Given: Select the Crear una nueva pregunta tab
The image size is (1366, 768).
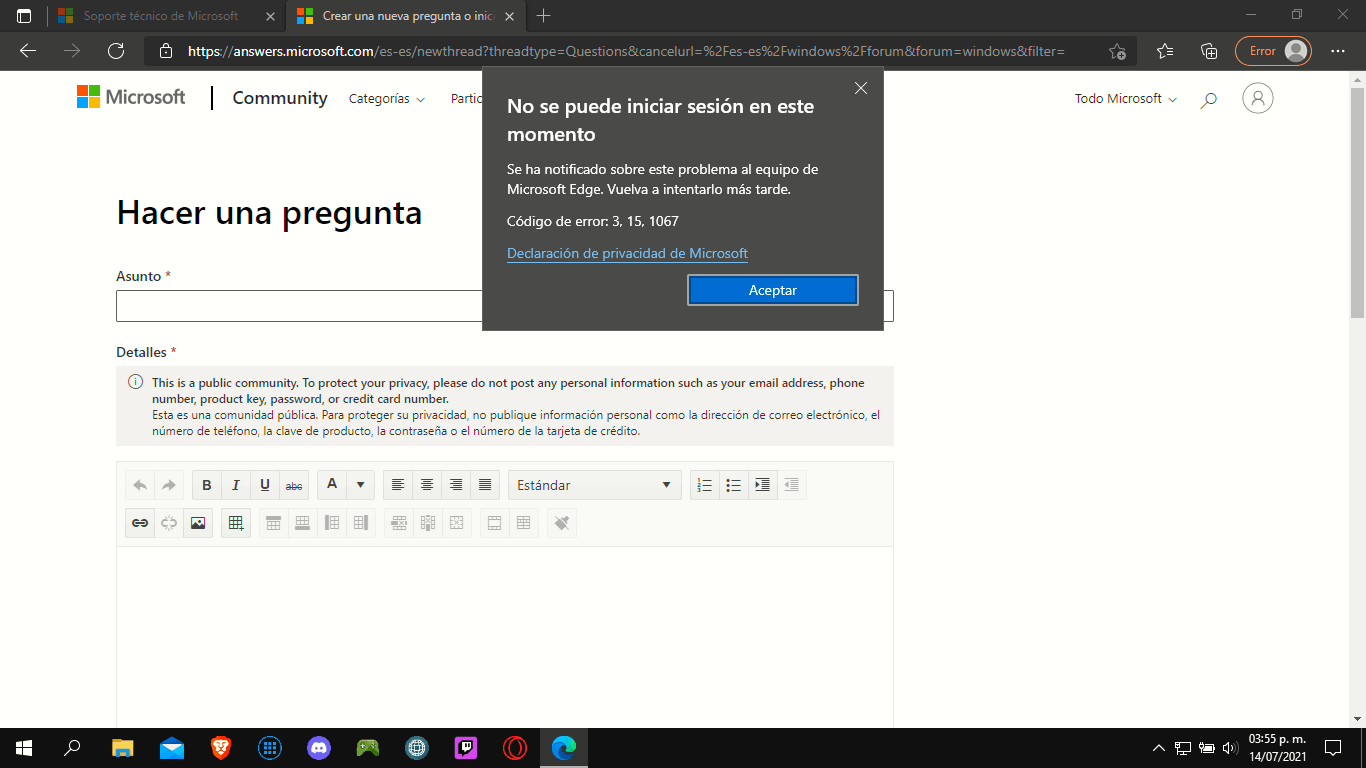Looking at the screenshot, I should (407, 17).
